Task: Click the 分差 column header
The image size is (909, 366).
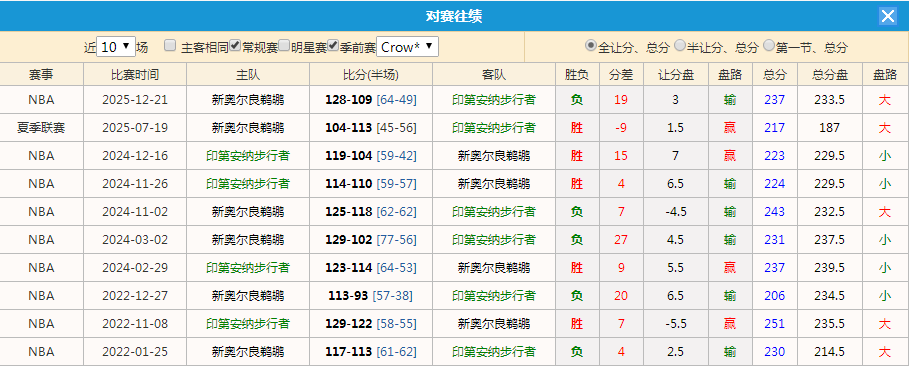Action: tap(621, 74)
